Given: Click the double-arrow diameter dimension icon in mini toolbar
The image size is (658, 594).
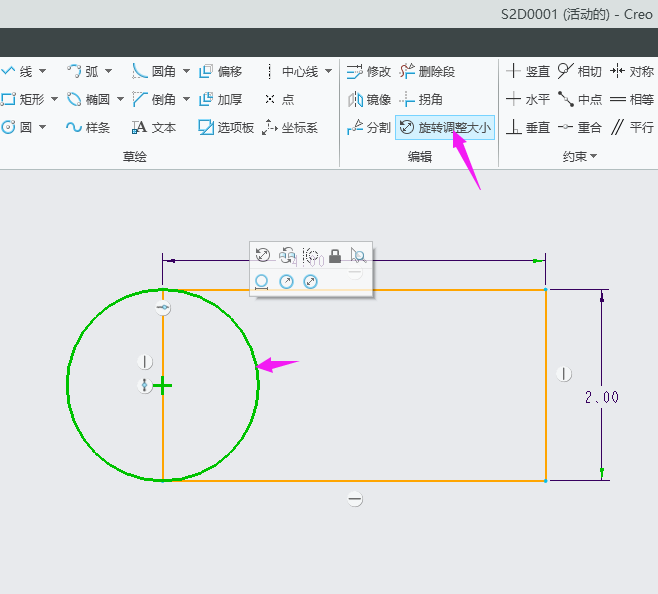Looking at the screenshot, I should pyautogui.click(x=311, y=282).
